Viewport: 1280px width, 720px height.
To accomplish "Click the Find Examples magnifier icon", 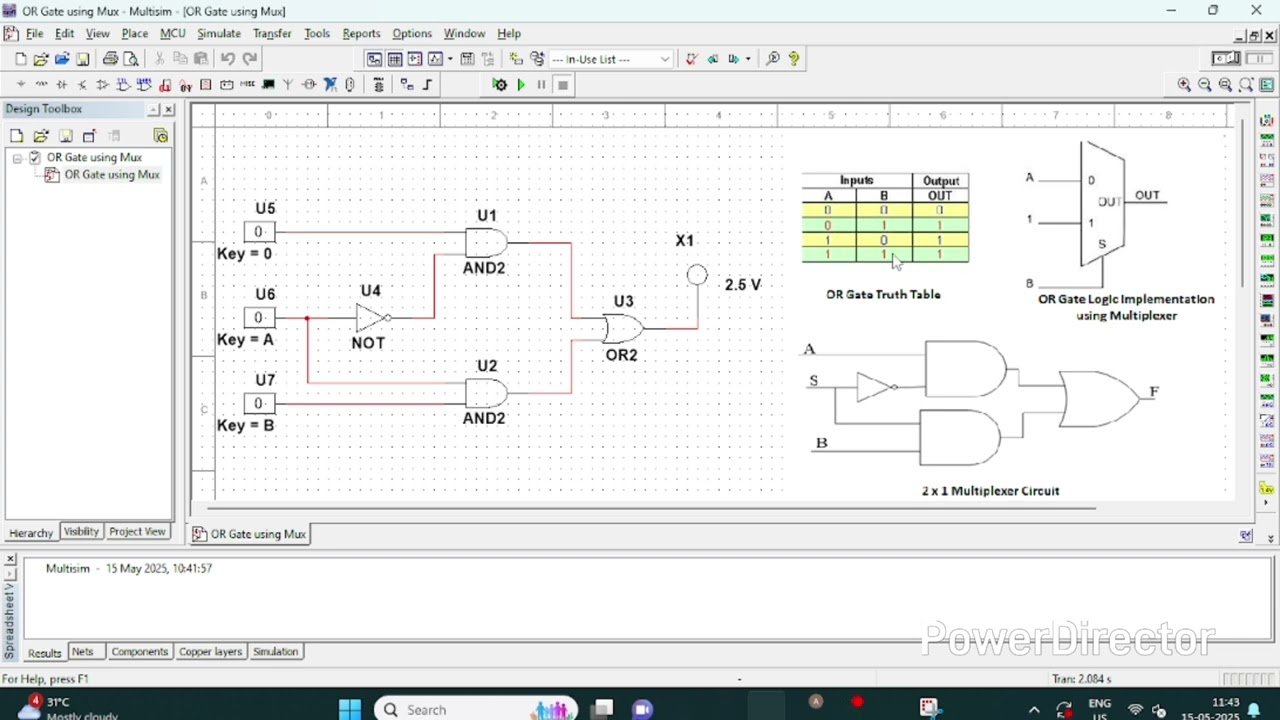I will click(773, 59).
